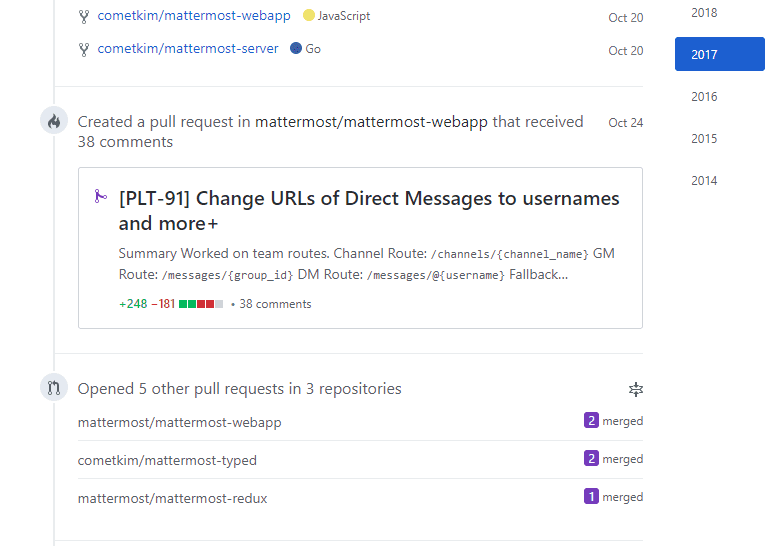The height and width of the screenshot is (546, 780).
Task: Select year 2014 in sidebar
Action: point(704,181)
